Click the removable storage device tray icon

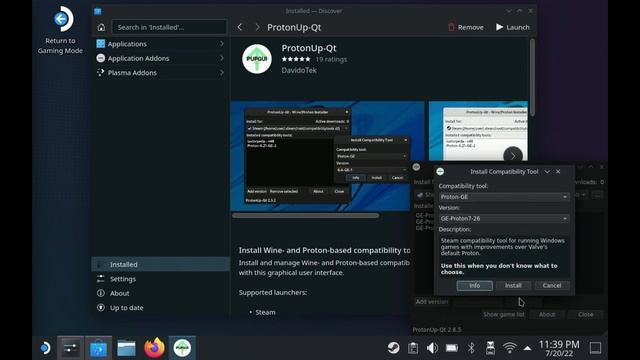coord(490,348)
